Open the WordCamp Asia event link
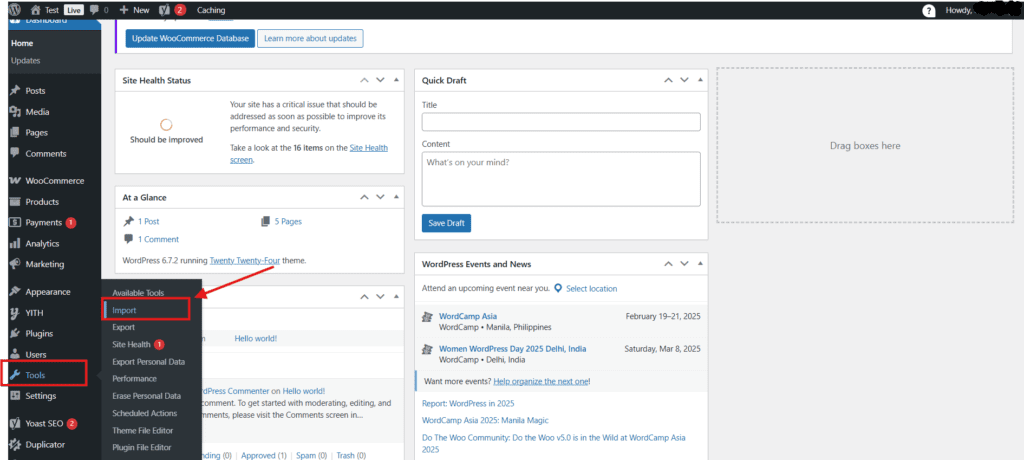The width and height of the screenshot is (1024, 460). tap(468, 316)
